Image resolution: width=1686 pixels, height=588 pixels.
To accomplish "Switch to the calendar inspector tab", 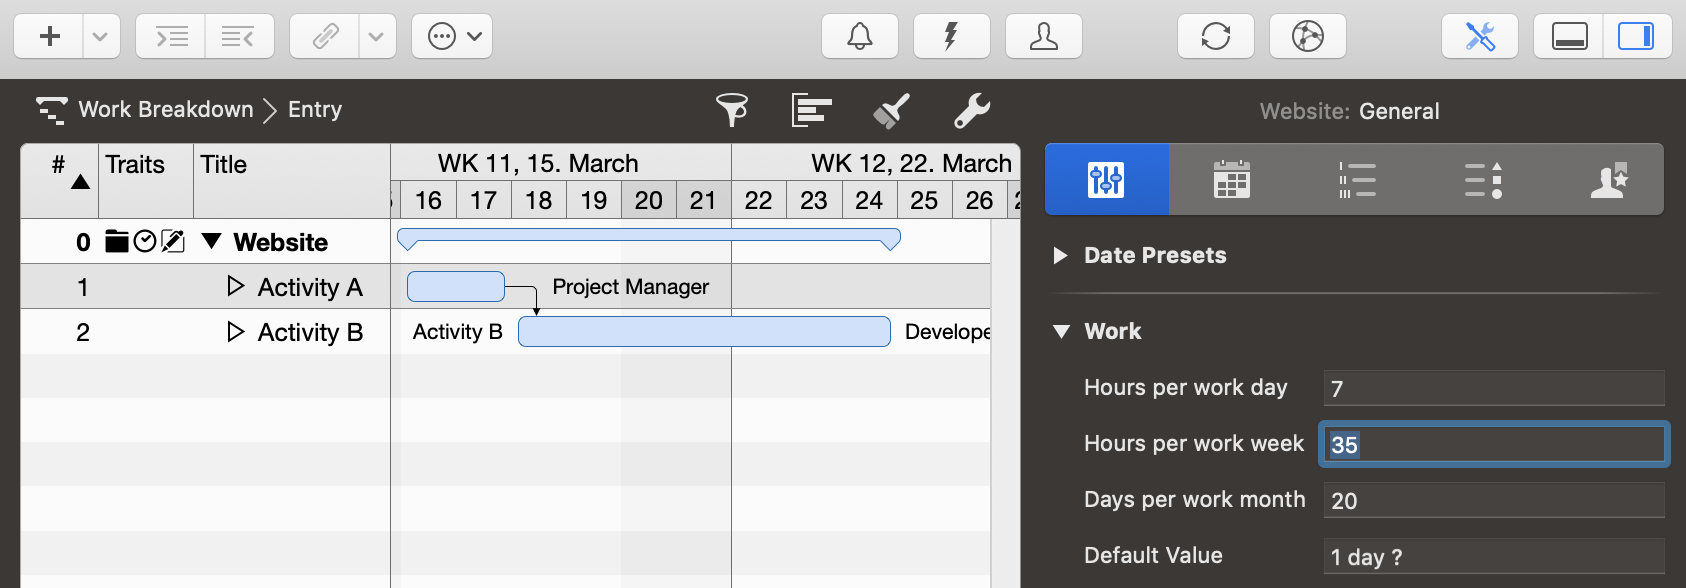I will [x=1231, y=180].
